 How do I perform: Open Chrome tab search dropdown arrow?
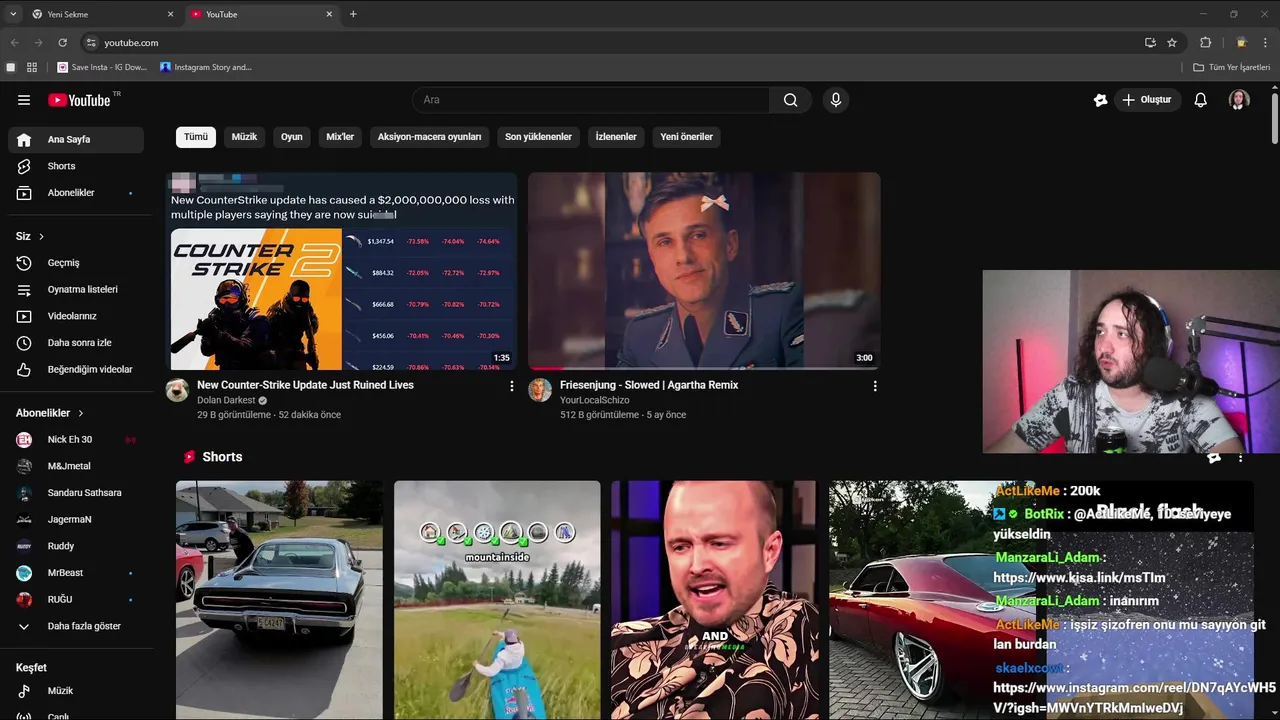pyautogui.click(x=12, y=14)
